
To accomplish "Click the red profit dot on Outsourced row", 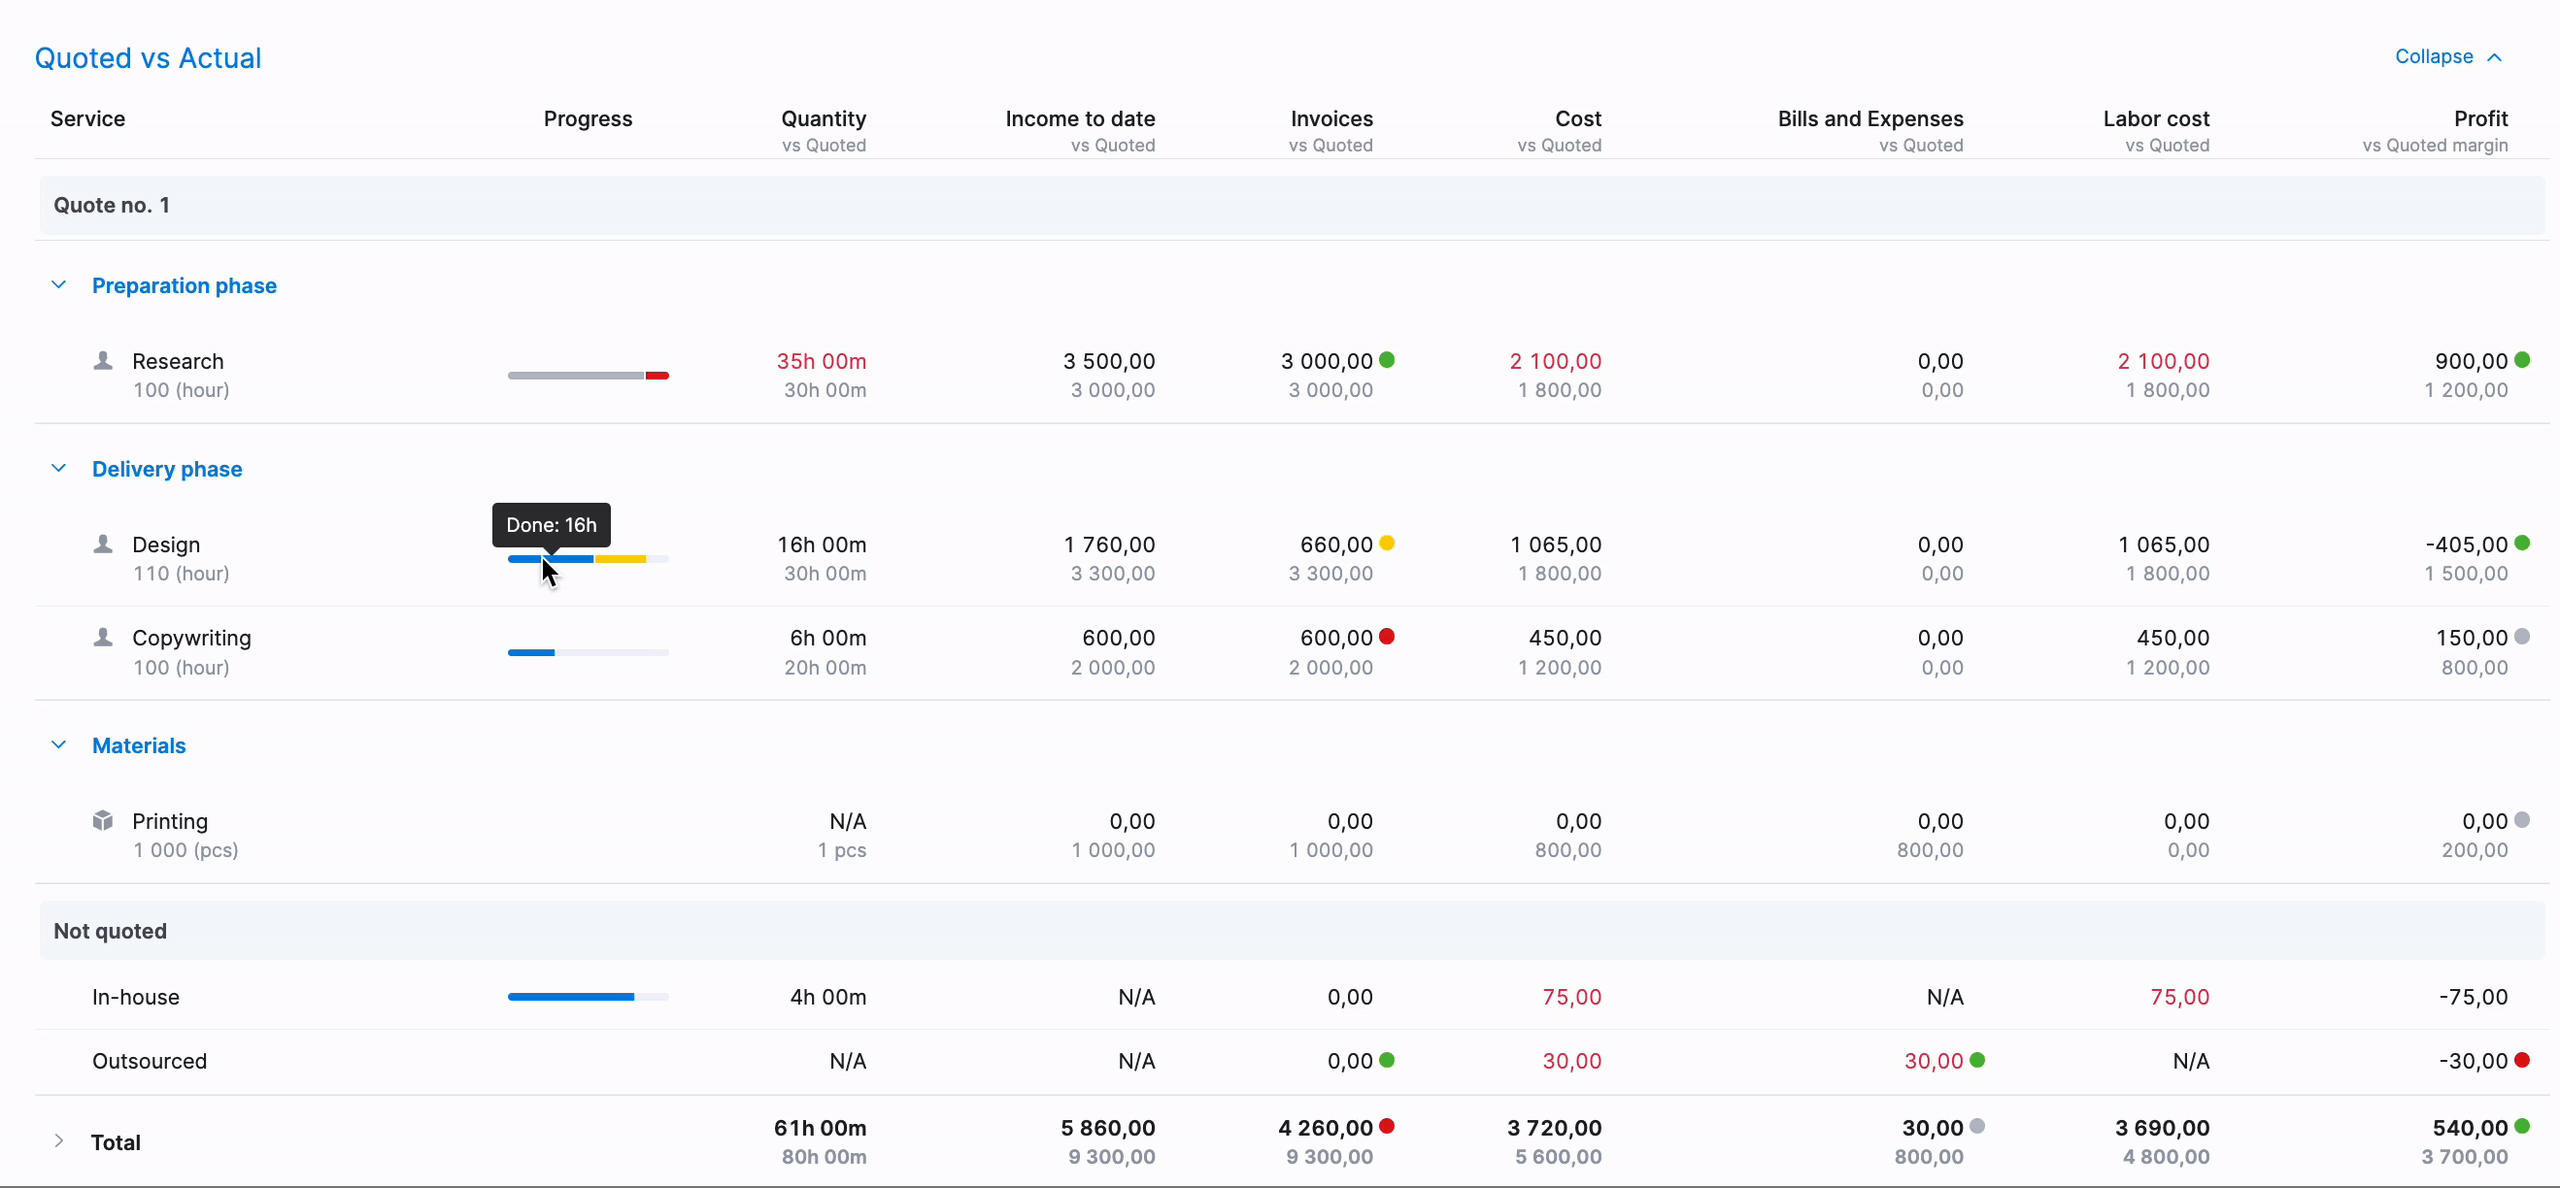I will click(x=2522, y=1060).
